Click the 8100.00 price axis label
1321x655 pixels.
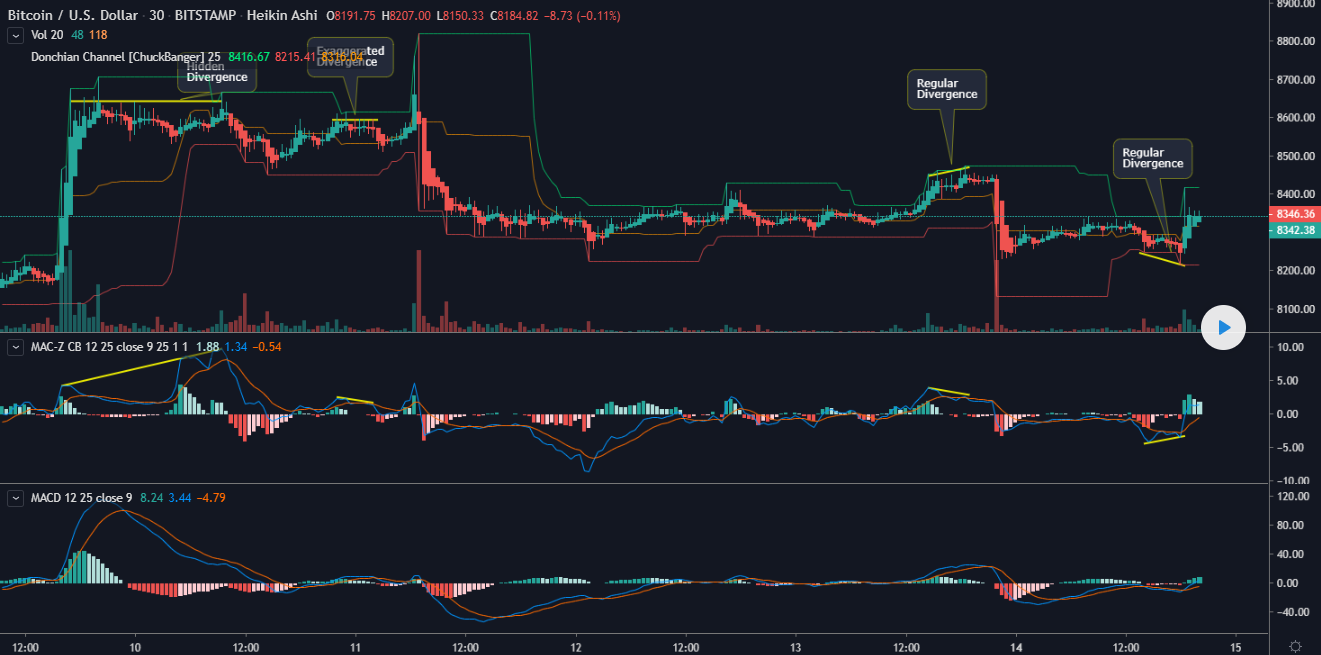click(x=1295, y=309)
